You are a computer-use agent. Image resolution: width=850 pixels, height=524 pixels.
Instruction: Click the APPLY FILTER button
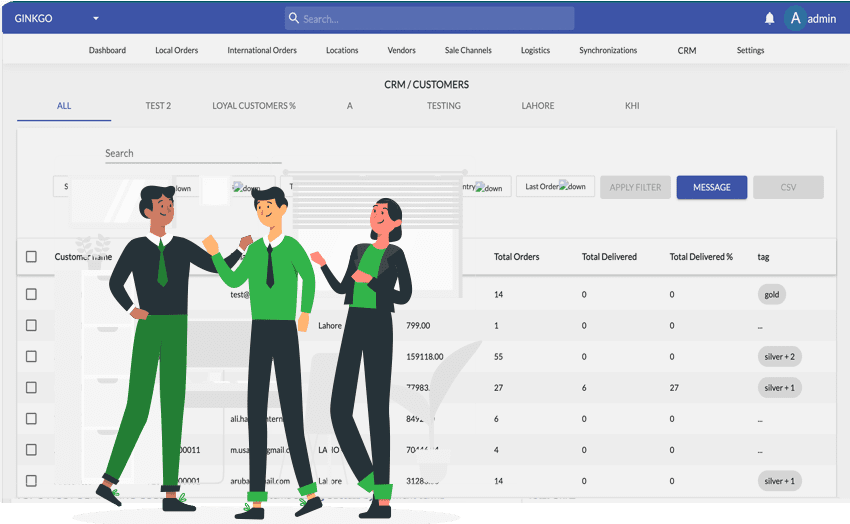pyautogui.click(x=635, y=187)
